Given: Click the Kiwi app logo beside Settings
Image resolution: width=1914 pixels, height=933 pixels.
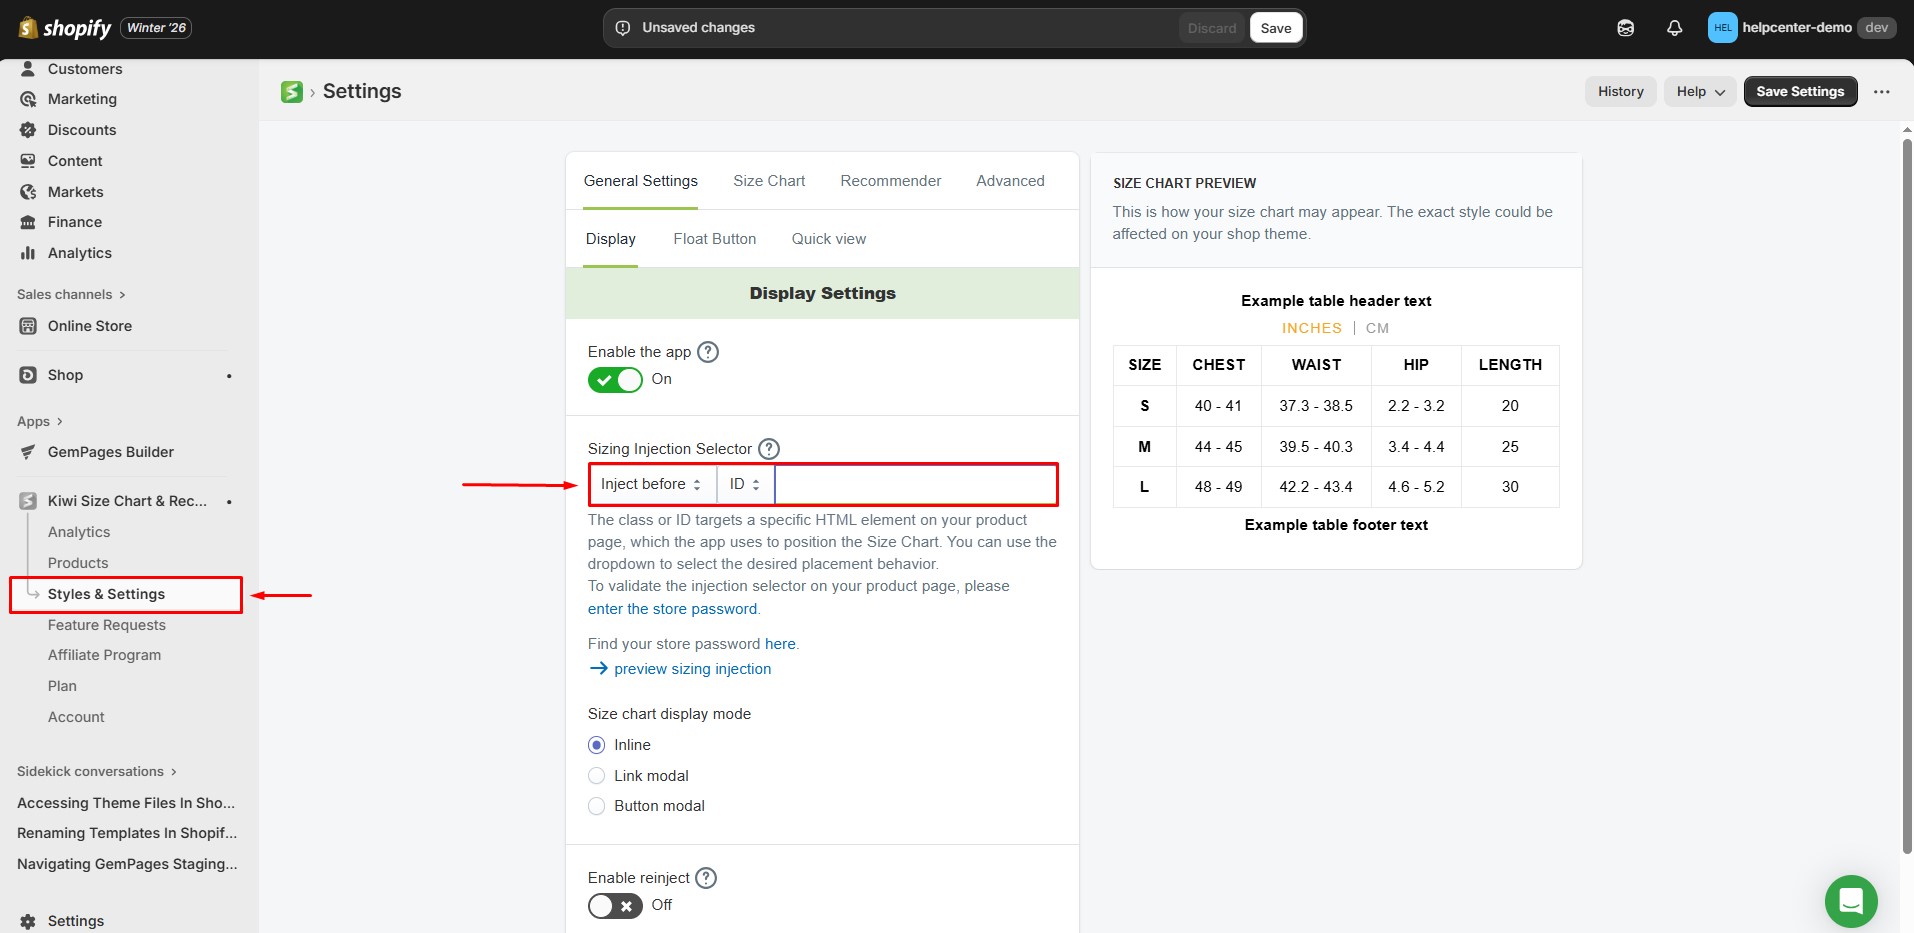Looking at the screenshot, I should 292,92.
